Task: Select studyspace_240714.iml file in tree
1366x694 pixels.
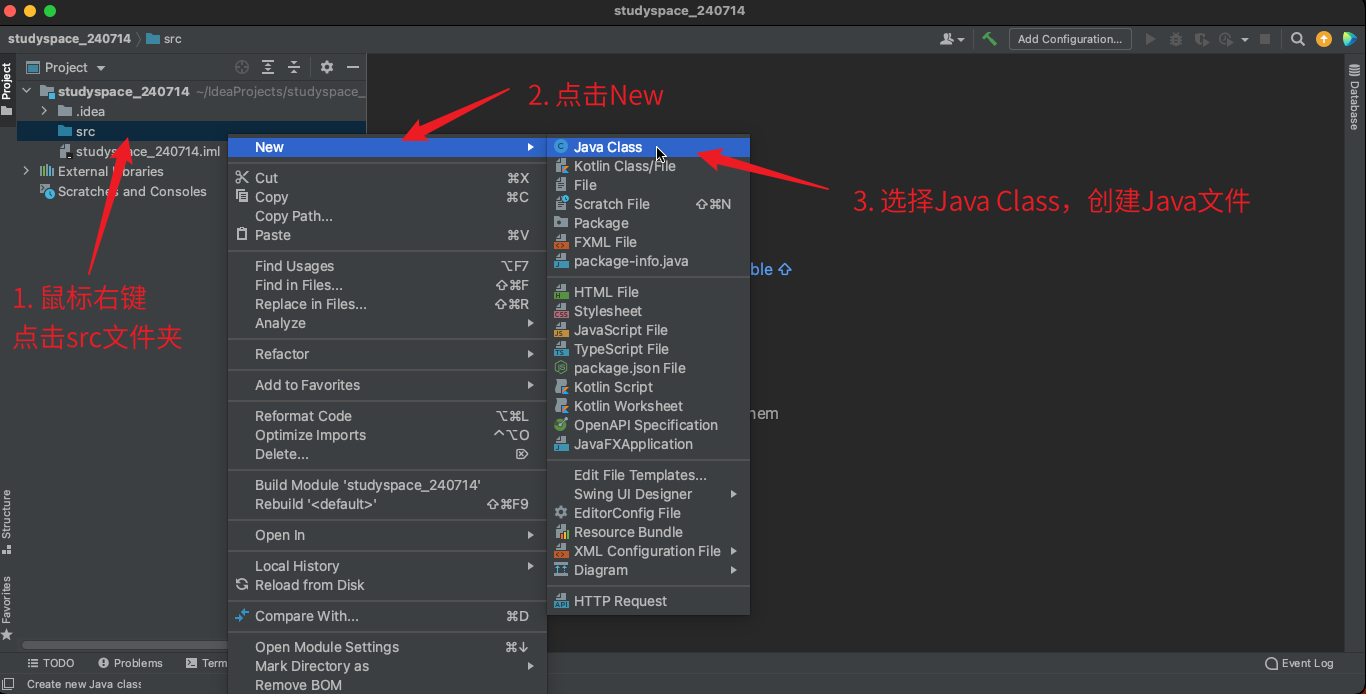Action: pyautogui.click(x=147, y=151)
